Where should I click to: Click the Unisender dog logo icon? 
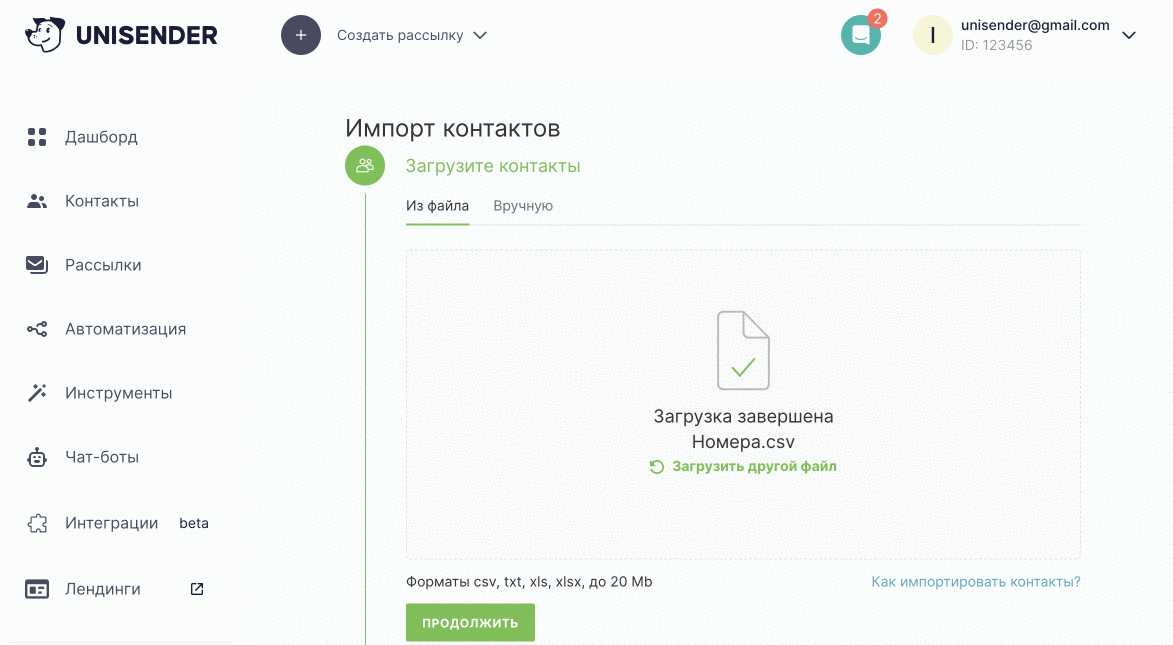[x=45, y=34]
